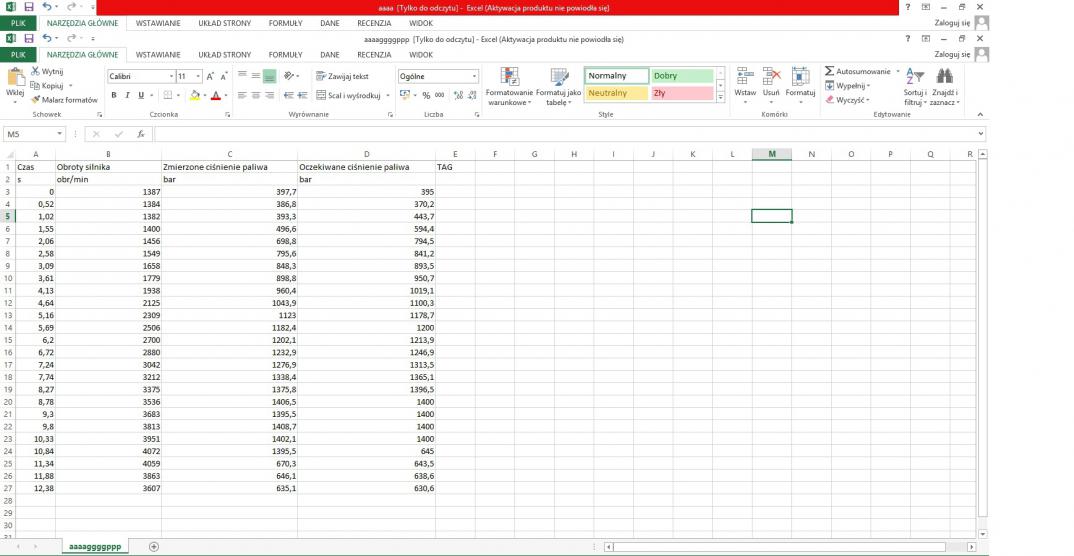Click the Wytnij scissors icon
This screenshot has height=556, width=1074.
(35, 71)
